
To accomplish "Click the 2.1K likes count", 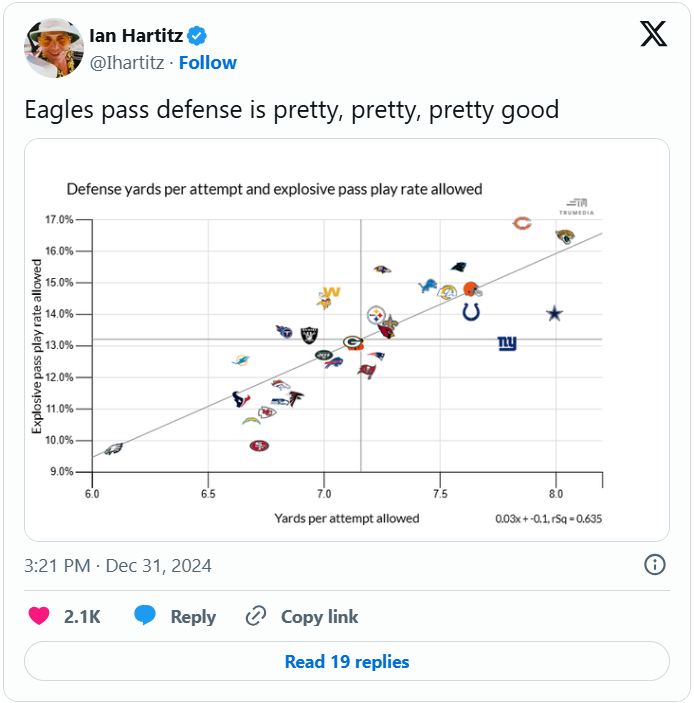I will pos(82,617).
